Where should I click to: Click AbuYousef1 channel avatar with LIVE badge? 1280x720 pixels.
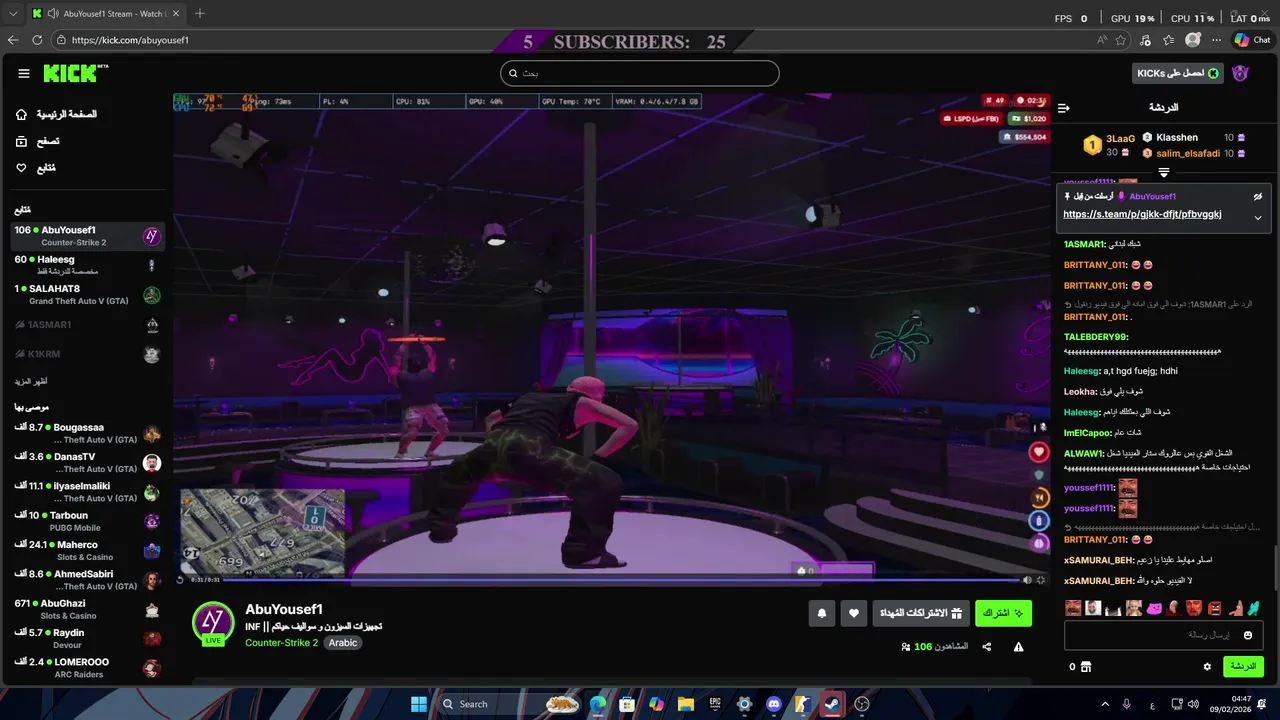pyautogui.click(x=213, y=623)
